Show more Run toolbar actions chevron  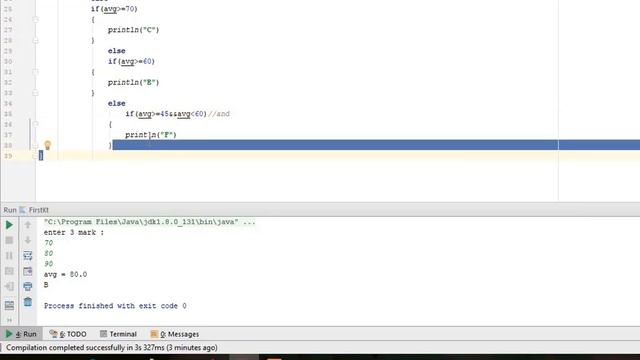[9, 320]
